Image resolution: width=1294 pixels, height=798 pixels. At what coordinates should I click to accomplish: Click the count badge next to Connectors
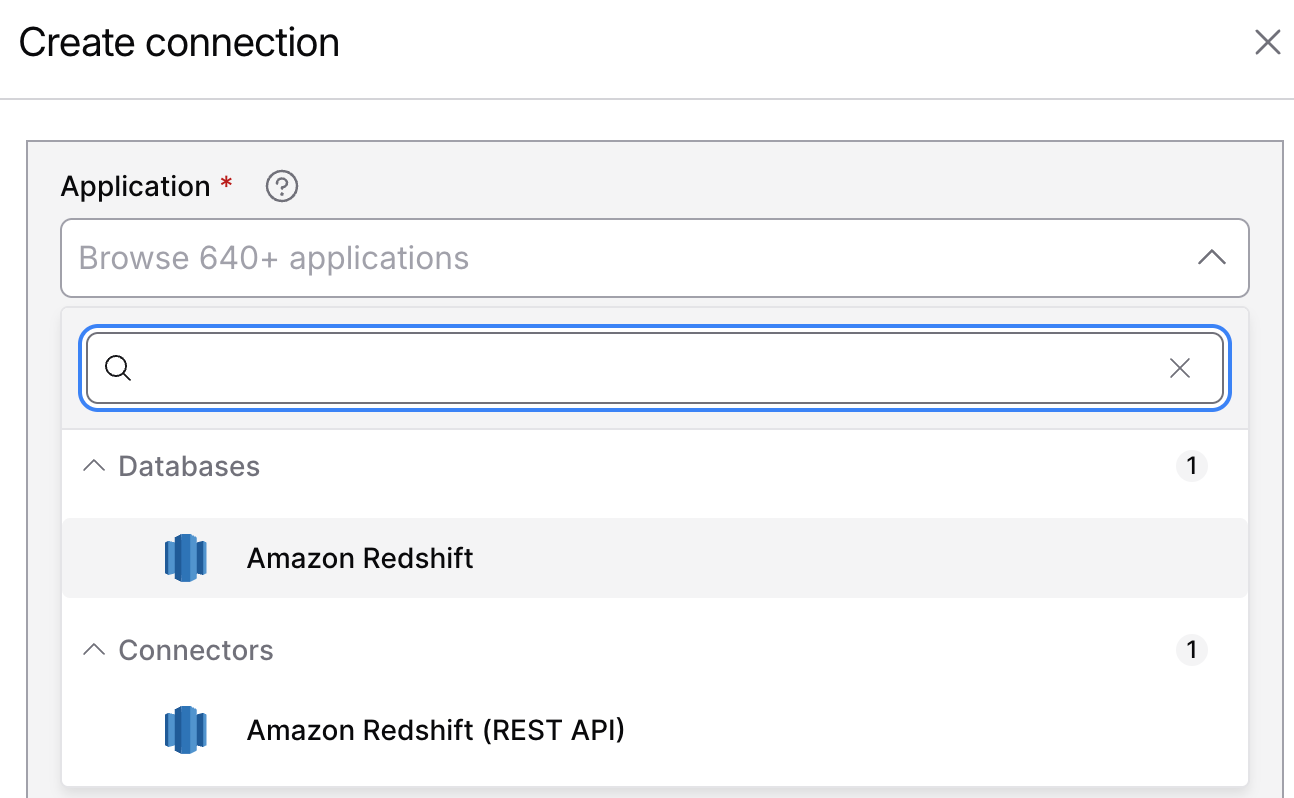click(x=1191, y=650)
